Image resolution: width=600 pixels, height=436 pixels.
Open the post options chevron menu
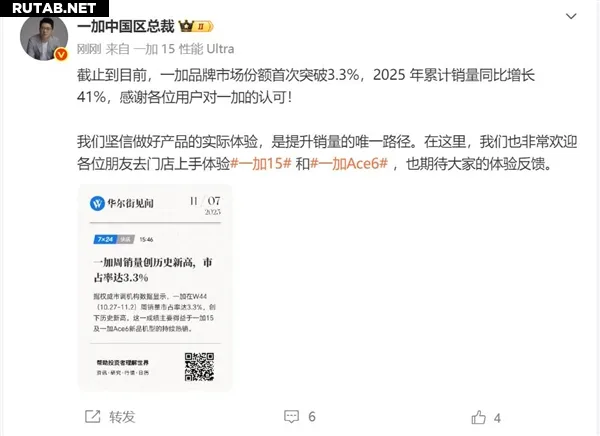coord(571,16)
